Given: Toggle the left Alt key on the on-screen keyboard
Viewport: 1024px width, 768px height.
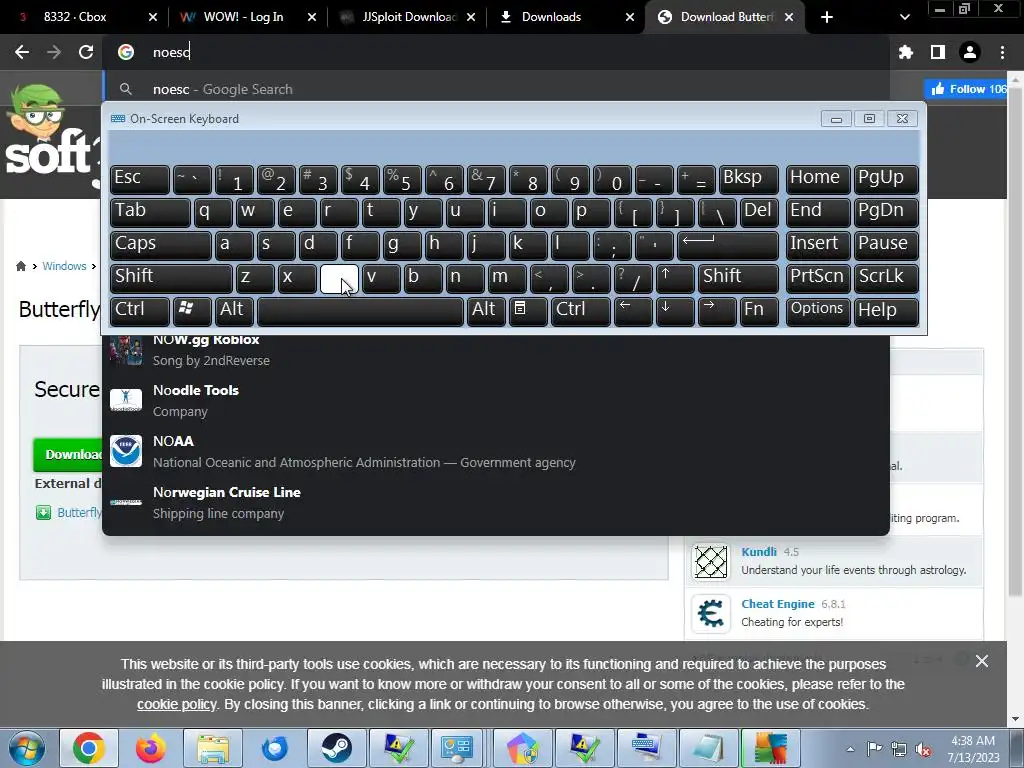Looking at the screenshot, I should pyautogui.click(x=234, y=311).
